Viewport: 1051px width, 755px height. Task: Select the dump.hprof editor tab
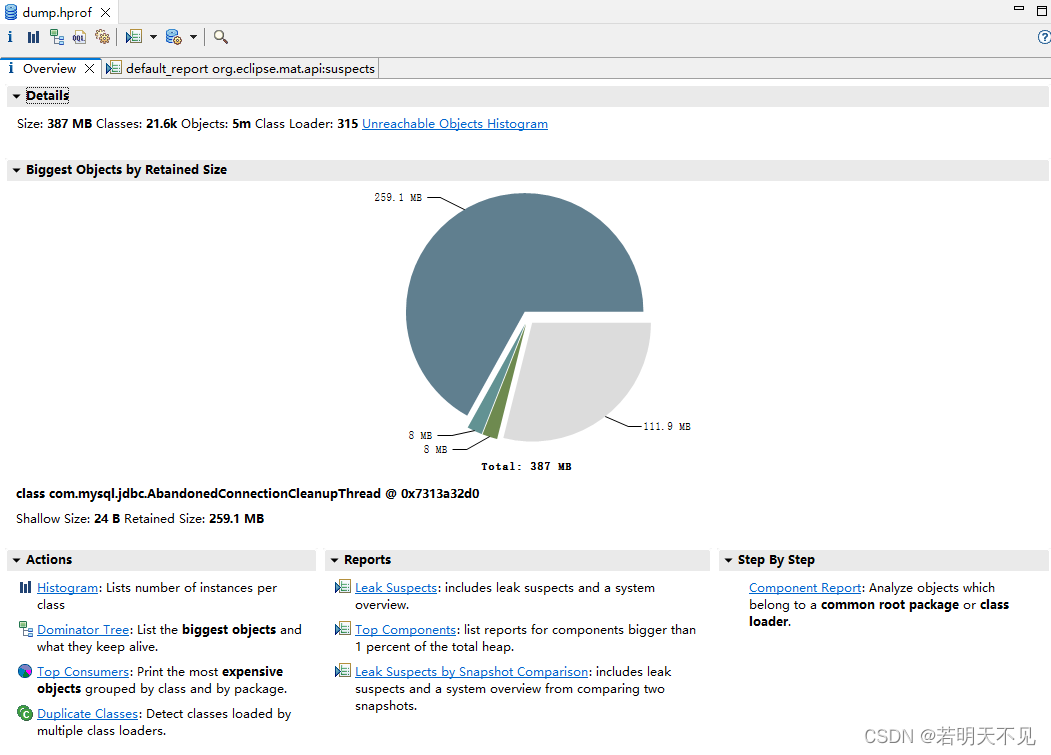[x=55, y=12]
